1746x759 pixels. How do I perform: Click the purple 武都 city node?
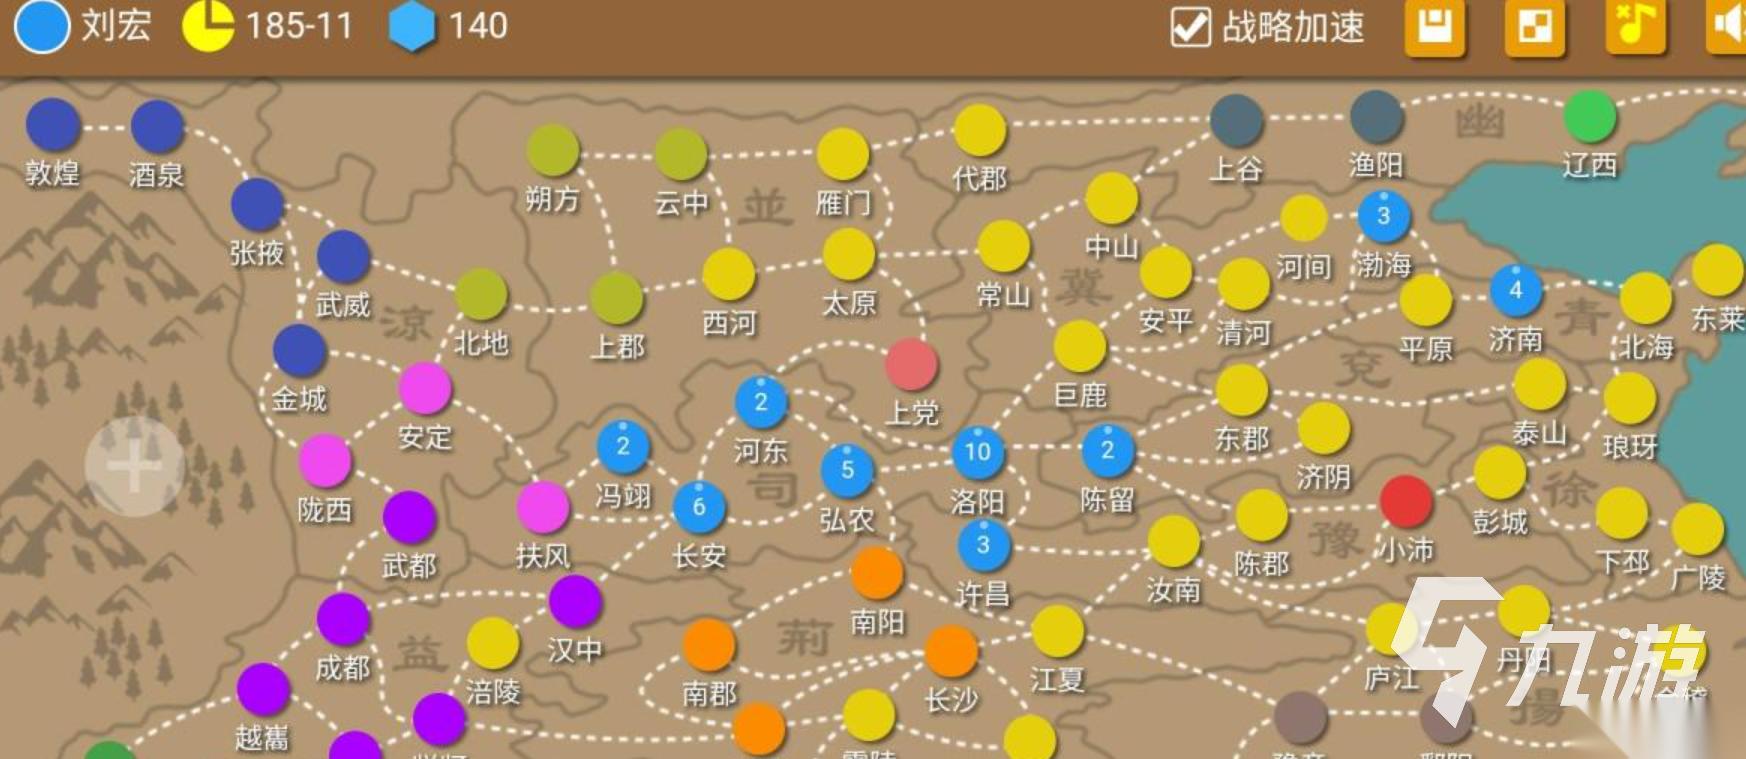(x=409, y=517)
